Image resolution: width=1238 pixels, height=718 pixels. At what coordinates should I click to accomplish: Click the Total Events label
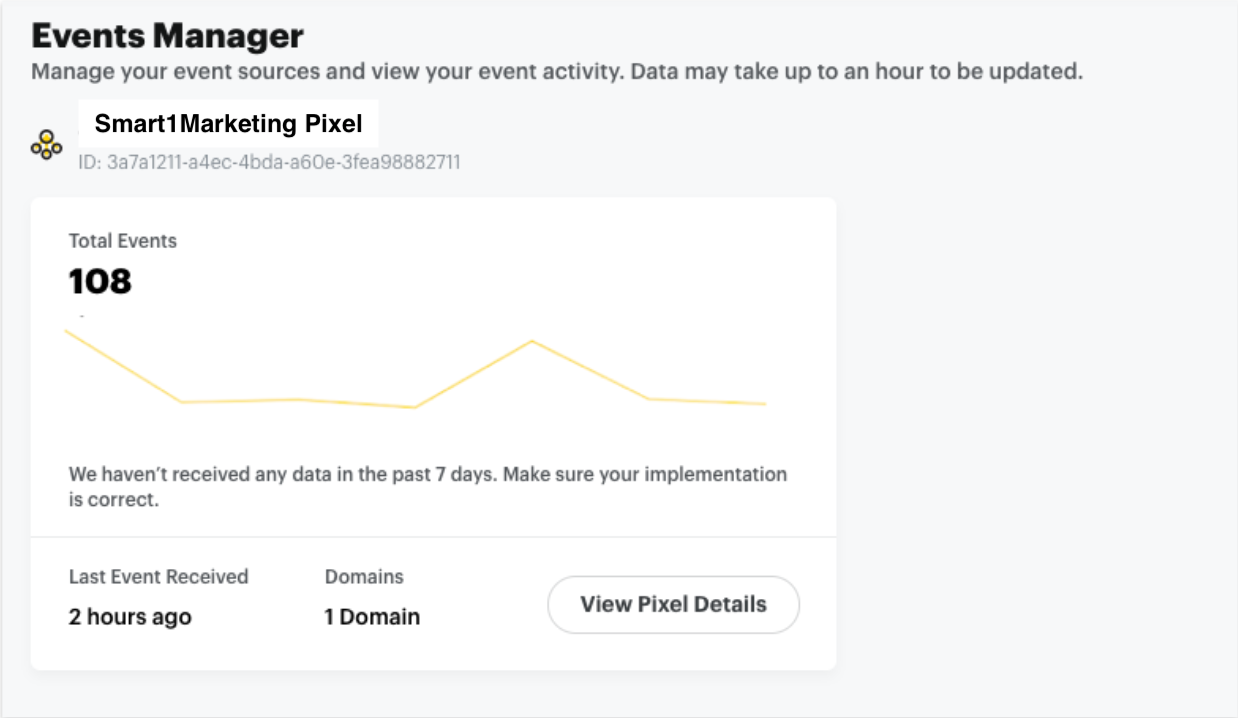pyautogui.click(x=122, y=241)
